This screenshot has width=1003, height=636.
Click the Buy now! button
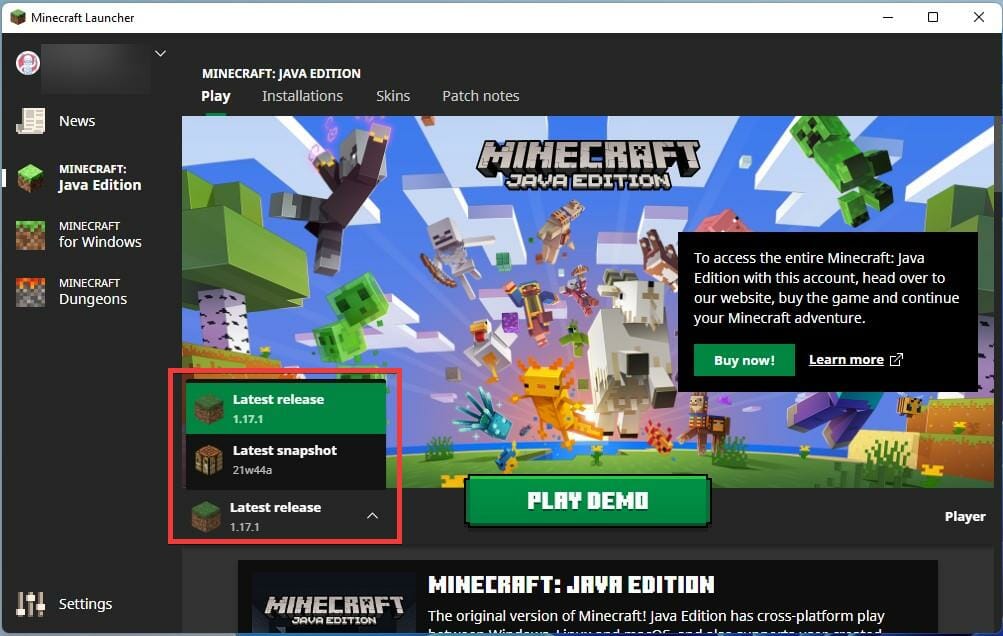[744, 360]
